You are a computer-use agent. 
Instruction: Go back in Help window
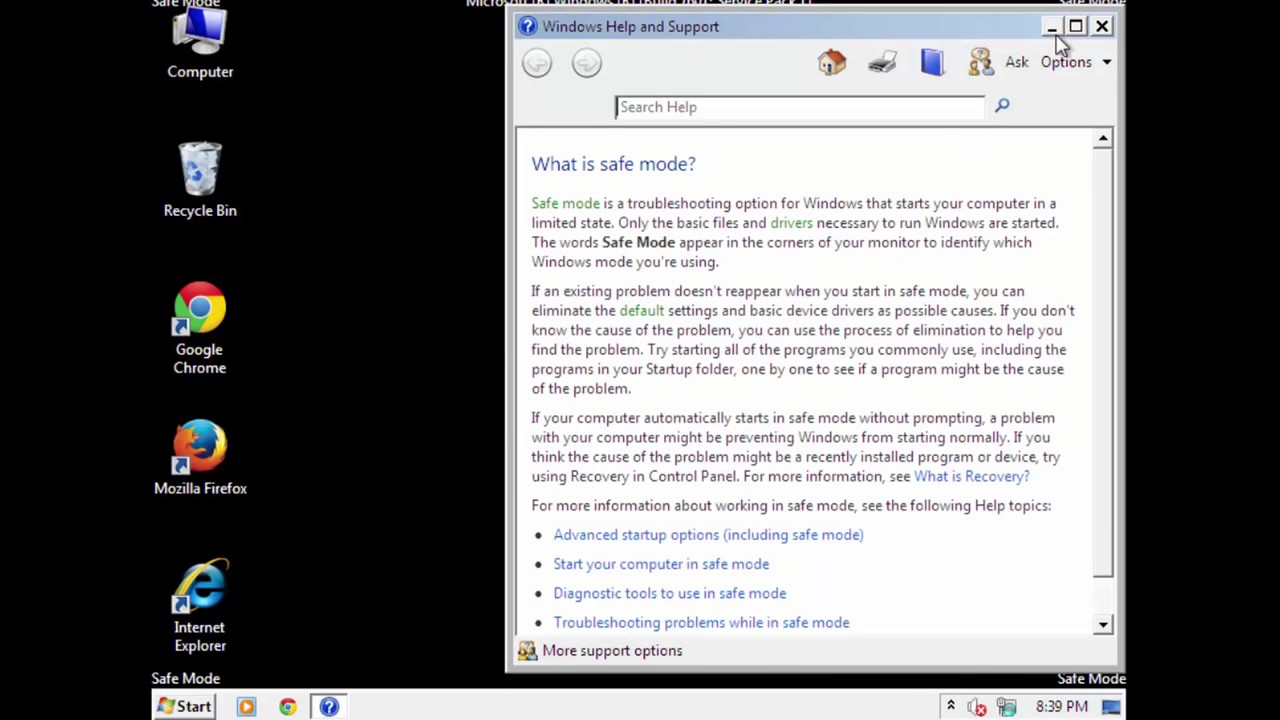[537, 63]
